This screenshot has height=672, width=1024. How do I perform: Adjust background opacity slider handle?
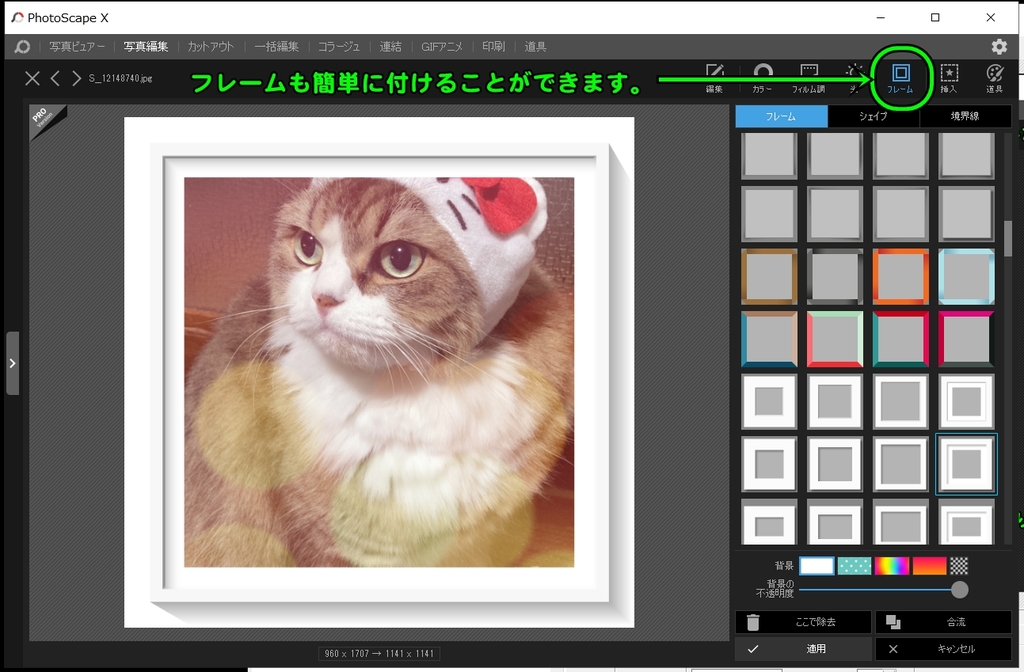click(959, 590)
